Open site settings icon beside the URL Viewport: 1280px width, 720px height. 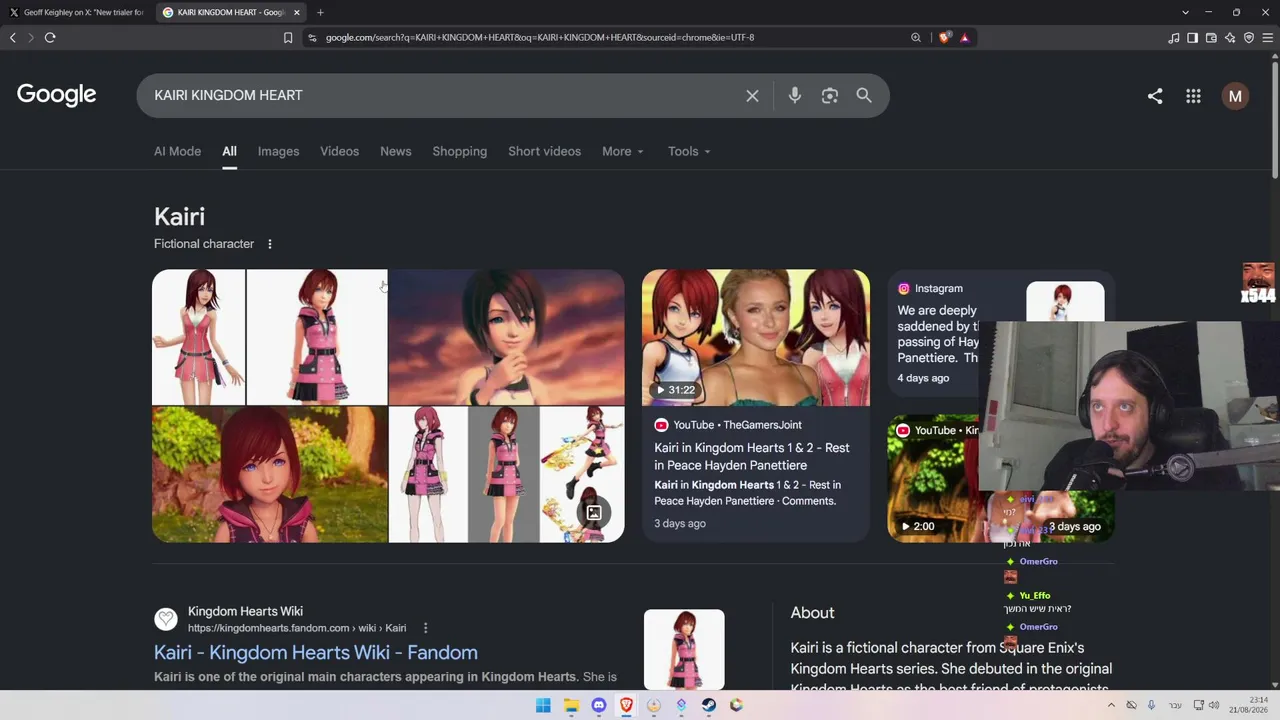coord(312,38)
